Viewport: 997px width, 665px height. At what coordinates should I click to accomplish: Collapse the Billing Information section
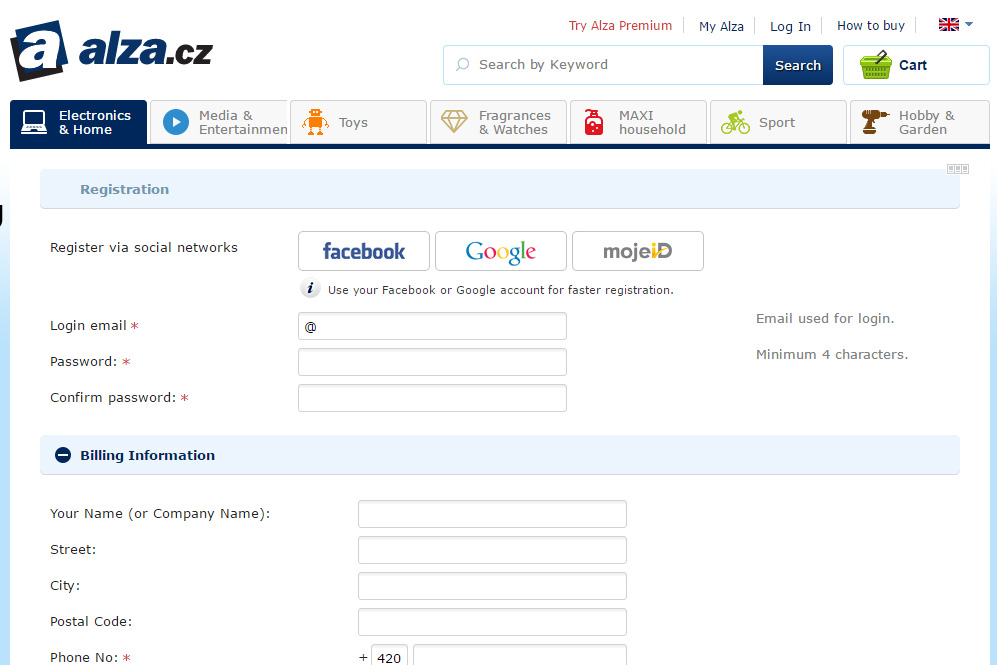[63, 455]
